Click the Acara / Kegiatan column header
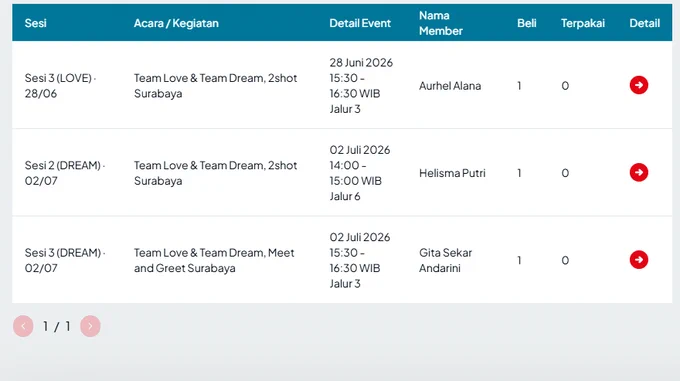Image resolution: width=680 pixels, height=381 pixels. [x=176, y=23]
